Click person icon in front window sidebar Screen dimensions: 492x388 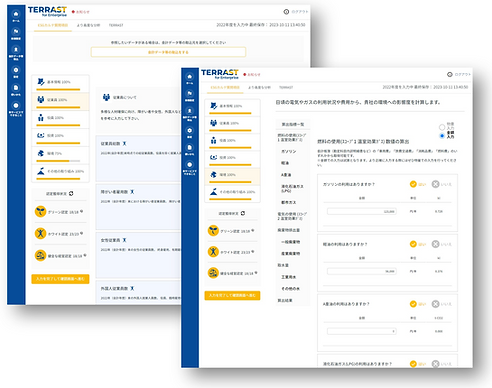(190, 111)
